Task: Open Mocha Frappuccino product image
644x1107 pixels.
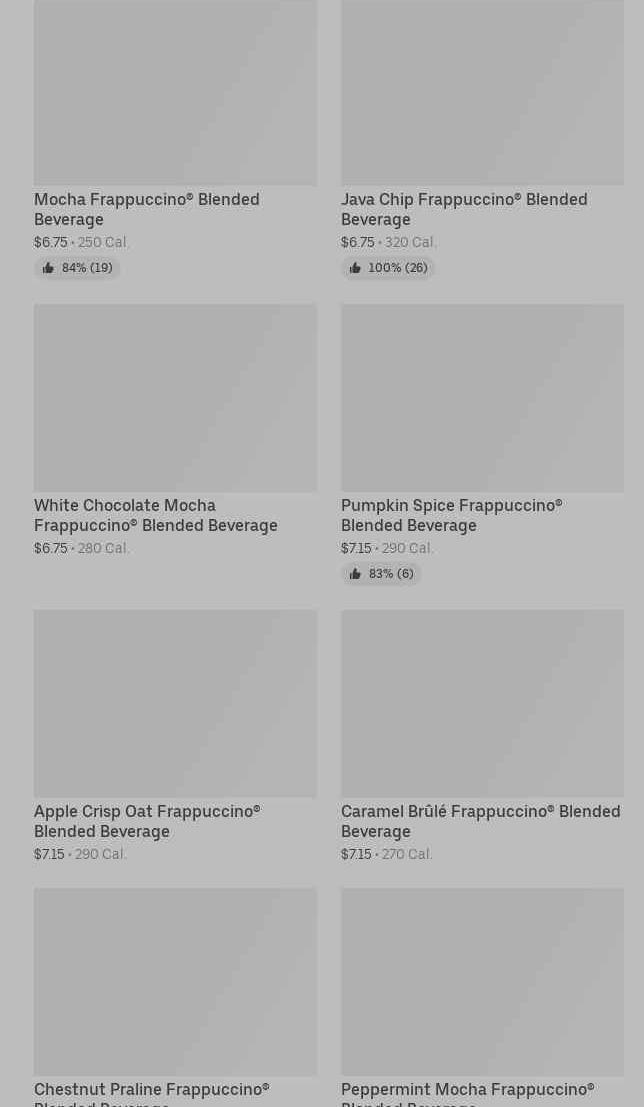Action: point(175,92)
